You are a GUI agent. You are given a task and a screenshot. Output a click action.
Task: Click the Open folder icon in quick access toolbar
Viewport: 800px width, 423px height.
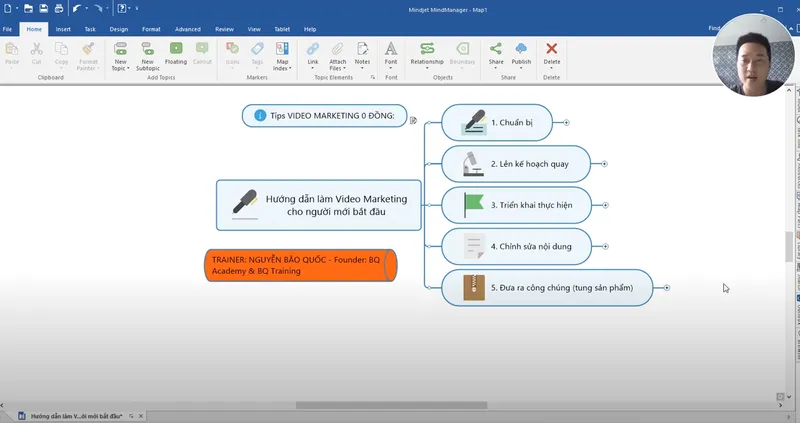click(x=28, y=8)
